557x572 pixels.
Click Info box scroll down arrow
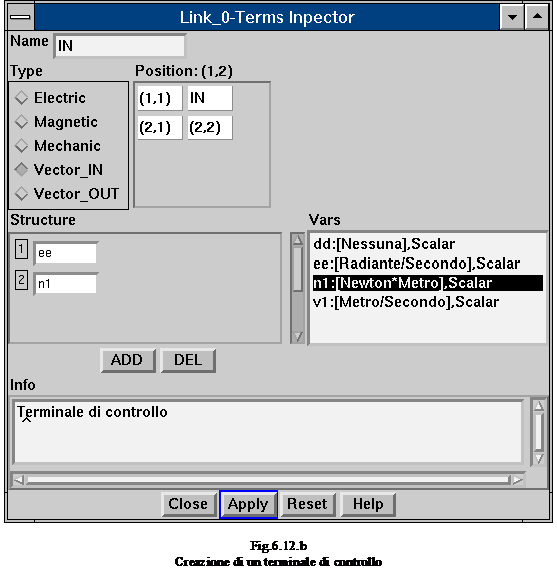pyautogui.click(x=539, y=459)
